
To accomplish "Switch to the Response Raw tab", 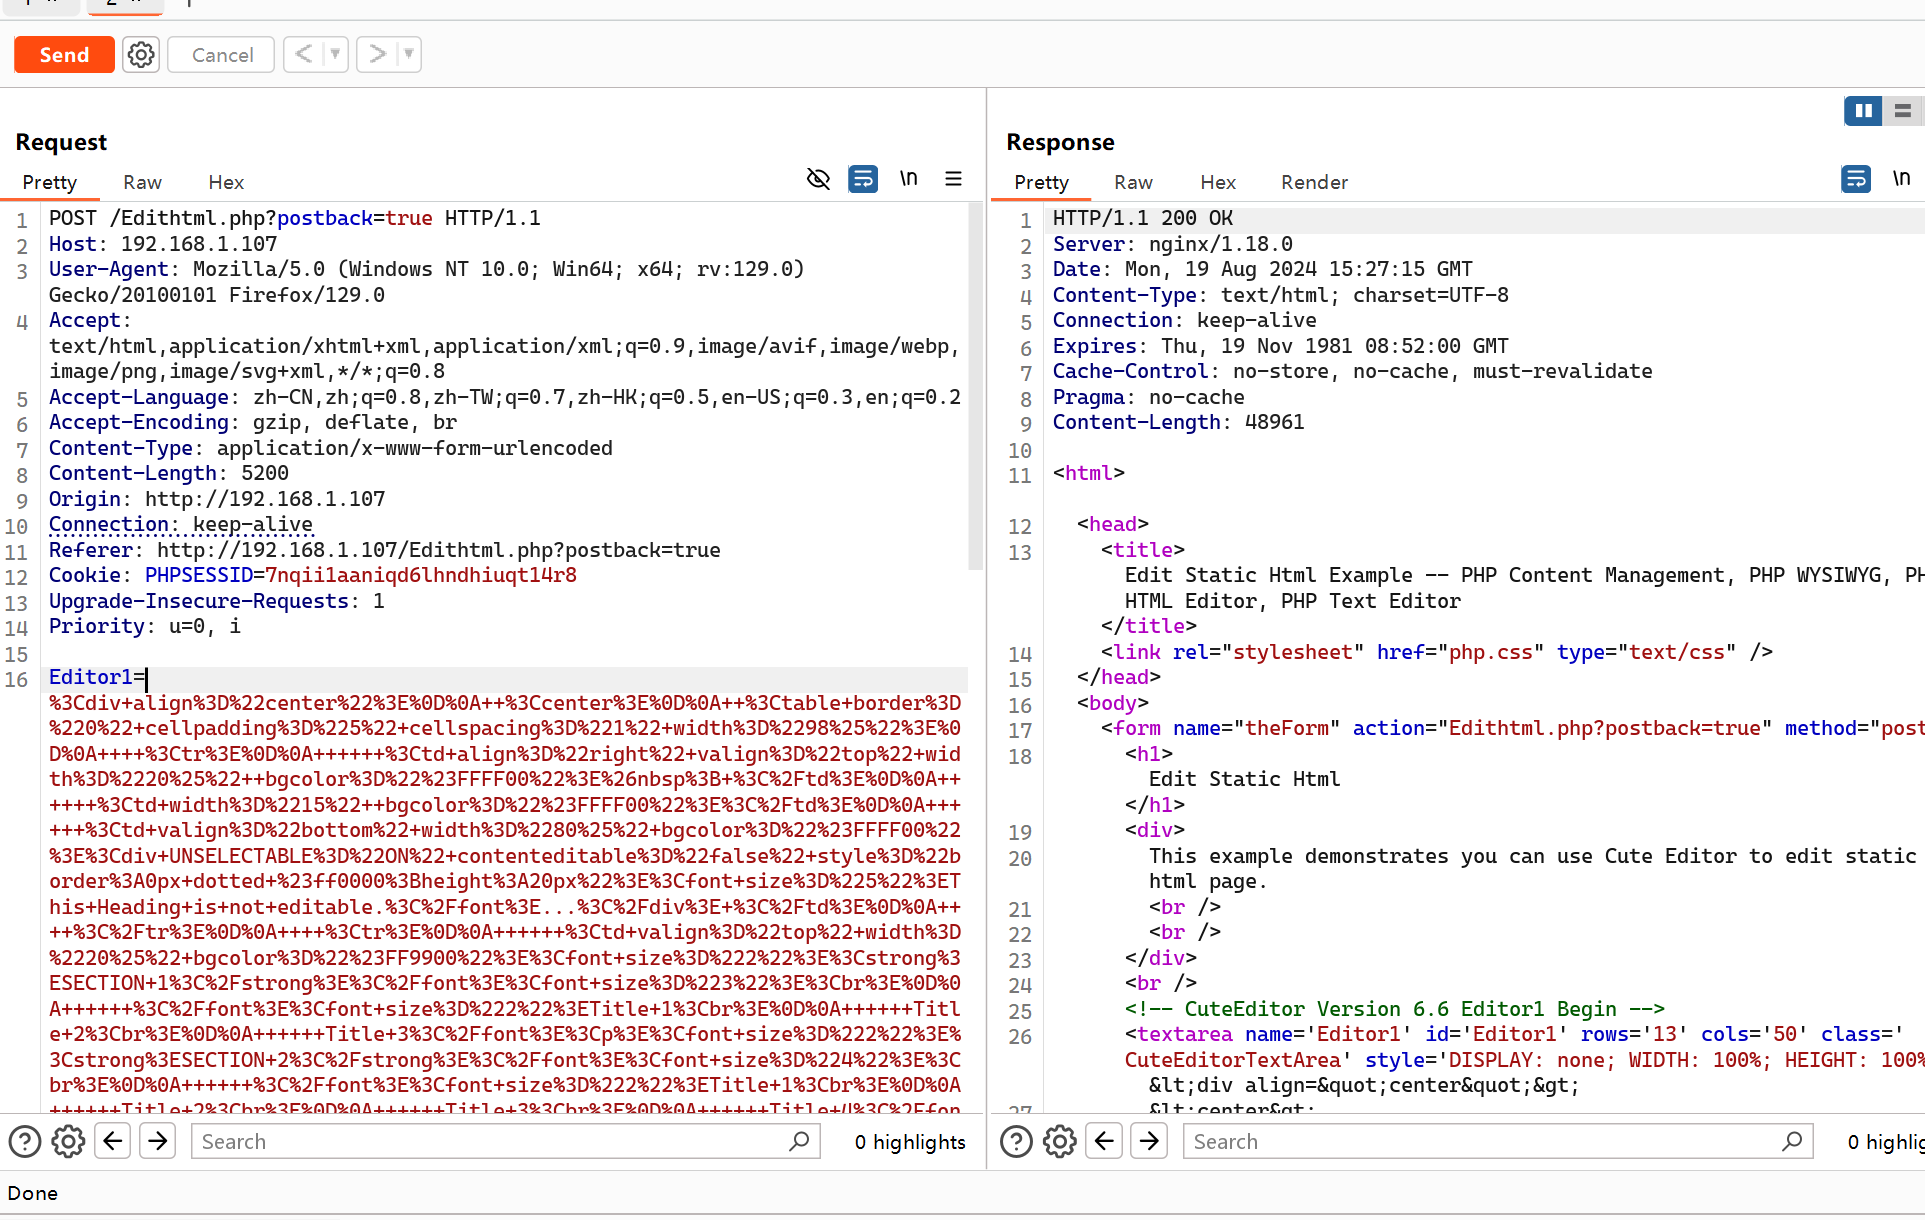I will click(x=1133, y=182).
